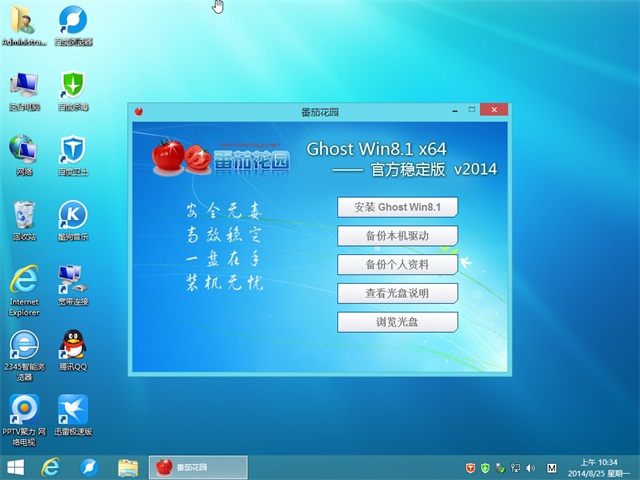Image resolution: width=640 pixels, height=480 pixels.
Task: Open 查看光盘说明
Action: click(397, 293)
